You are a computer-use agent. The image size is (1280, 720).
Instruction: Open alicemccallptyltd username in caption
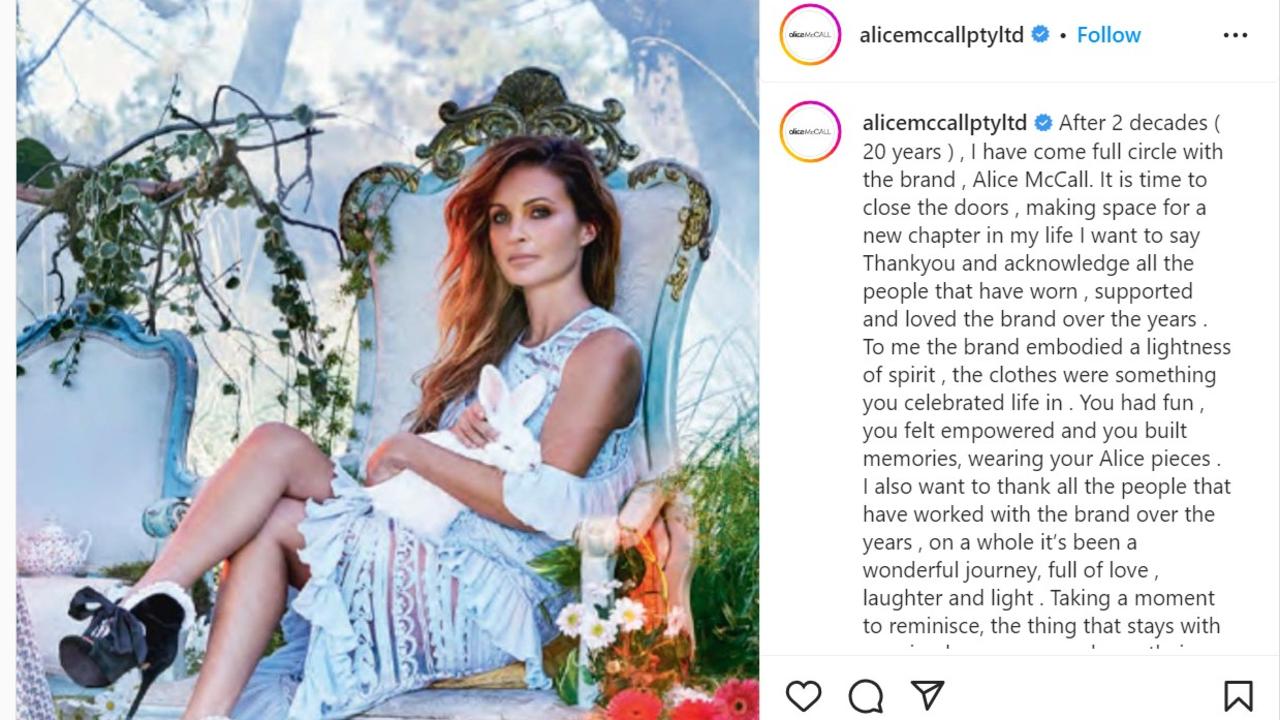[945, 123]
